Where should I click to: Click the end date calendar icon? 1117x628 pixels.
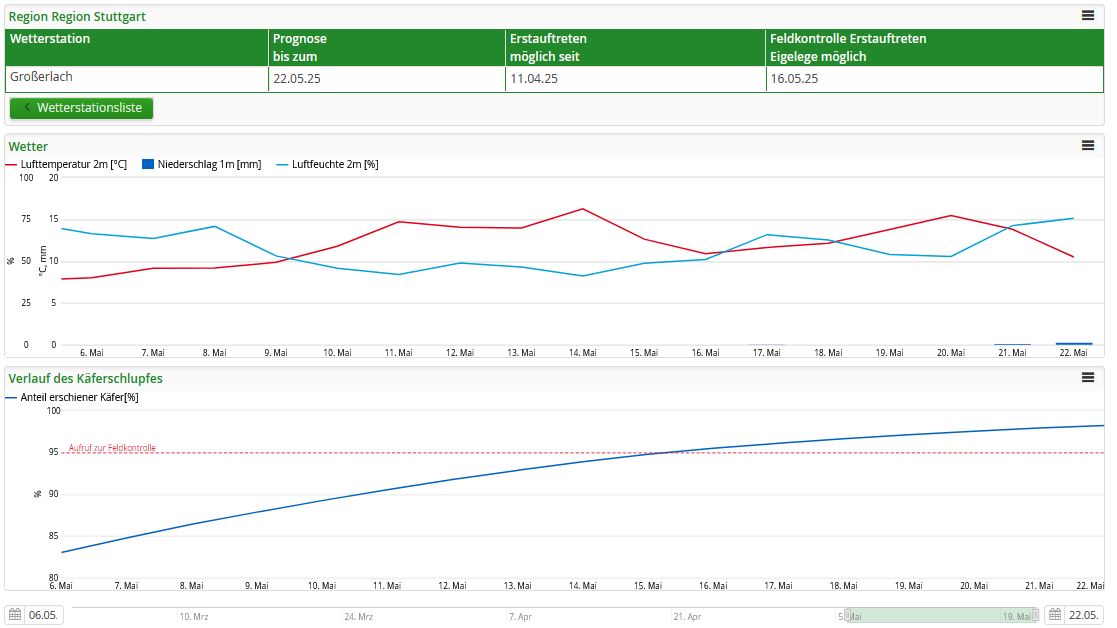(1056, 615)
